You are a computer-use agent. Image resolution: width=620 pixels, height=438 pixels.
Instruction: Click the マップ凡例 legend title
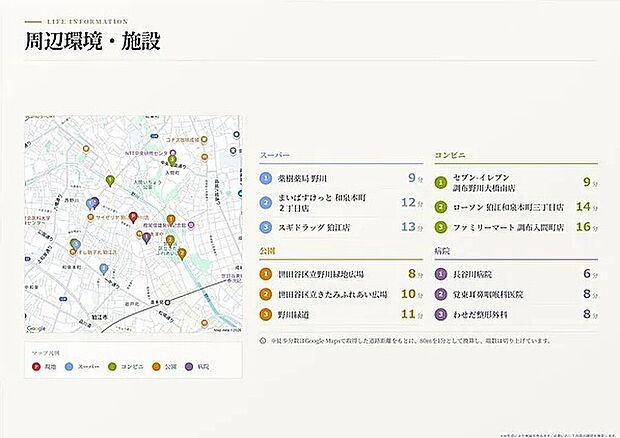[x=46, y=353]
